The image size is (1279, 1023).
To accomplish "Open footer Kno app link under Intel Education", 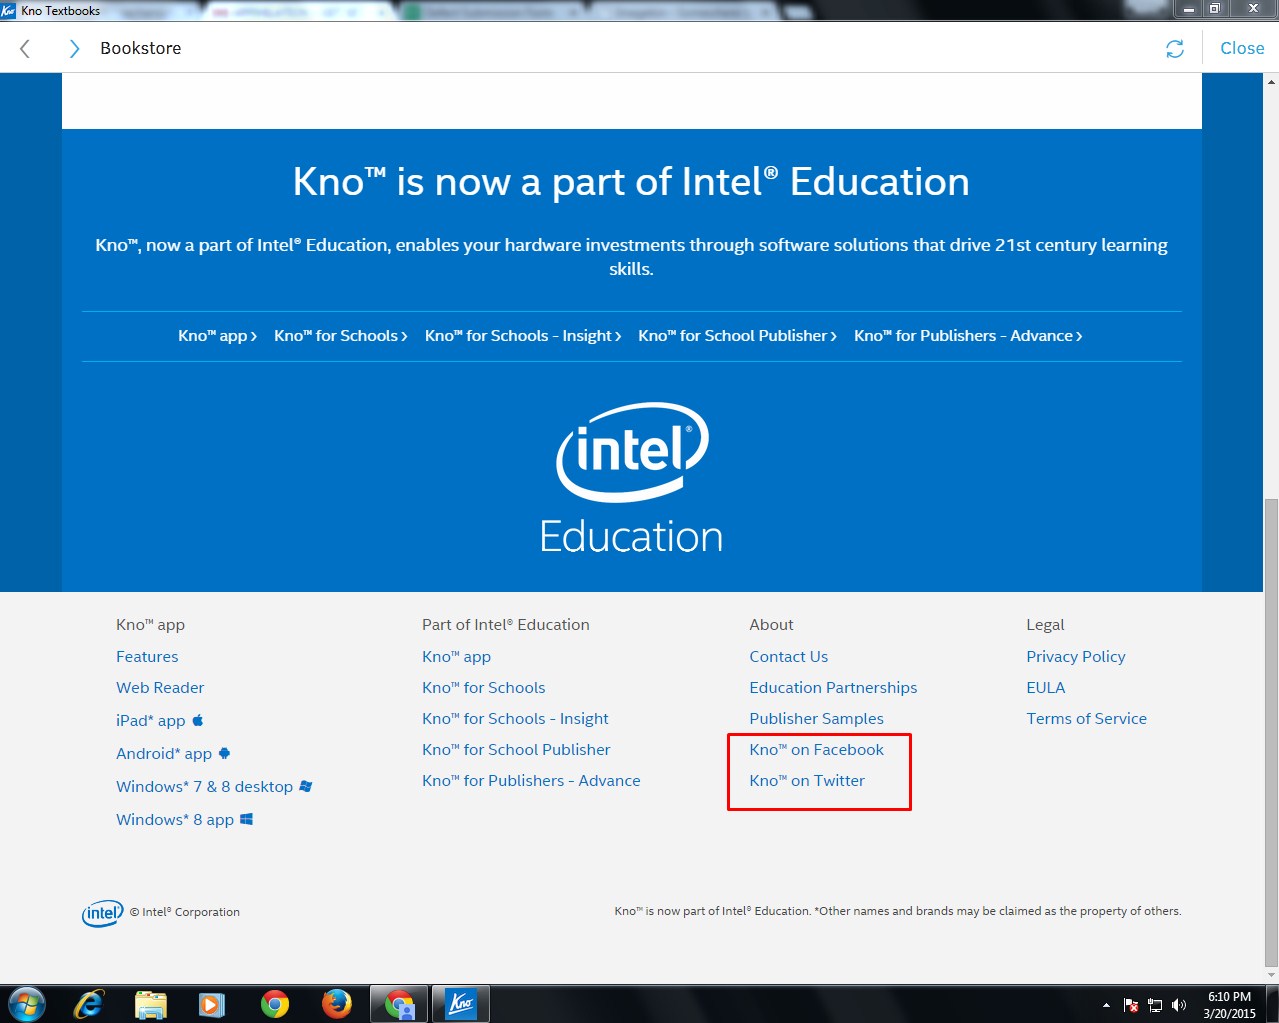I will pos(456,657).
